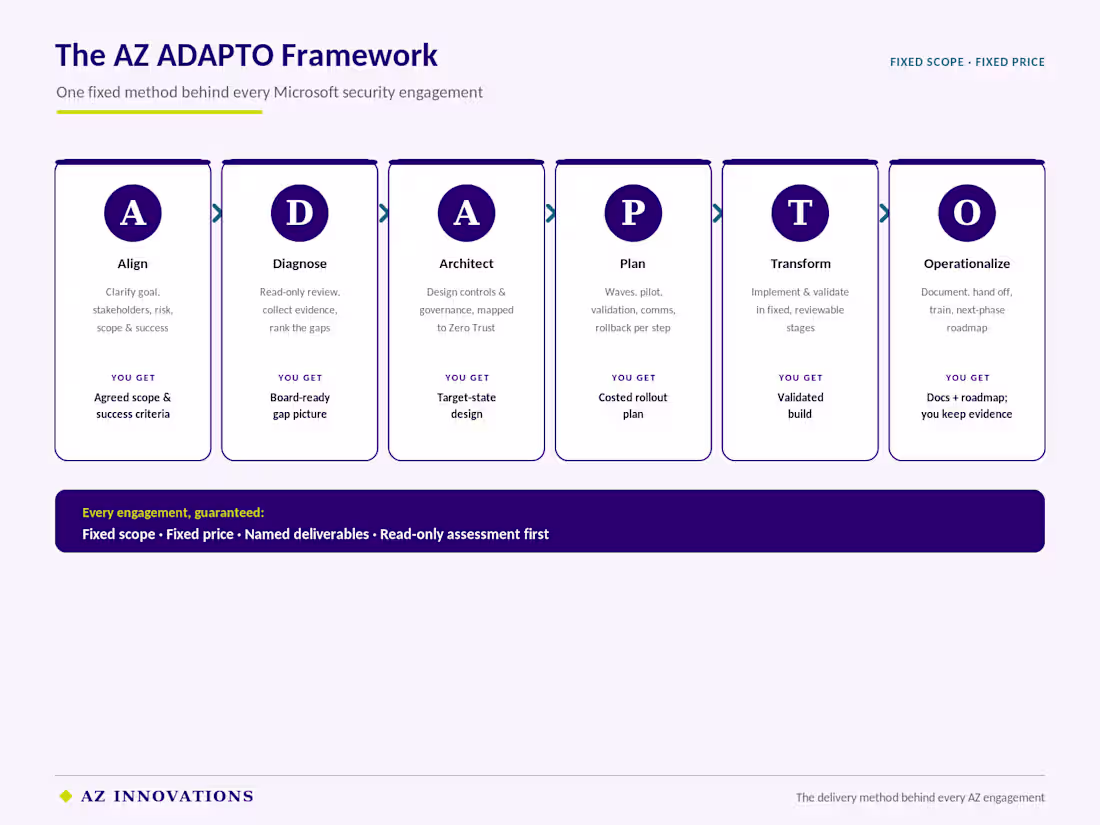The image size is (1100, 825).
Task: Click the 'Transform' card heading
Action: (x=800, y=264)
